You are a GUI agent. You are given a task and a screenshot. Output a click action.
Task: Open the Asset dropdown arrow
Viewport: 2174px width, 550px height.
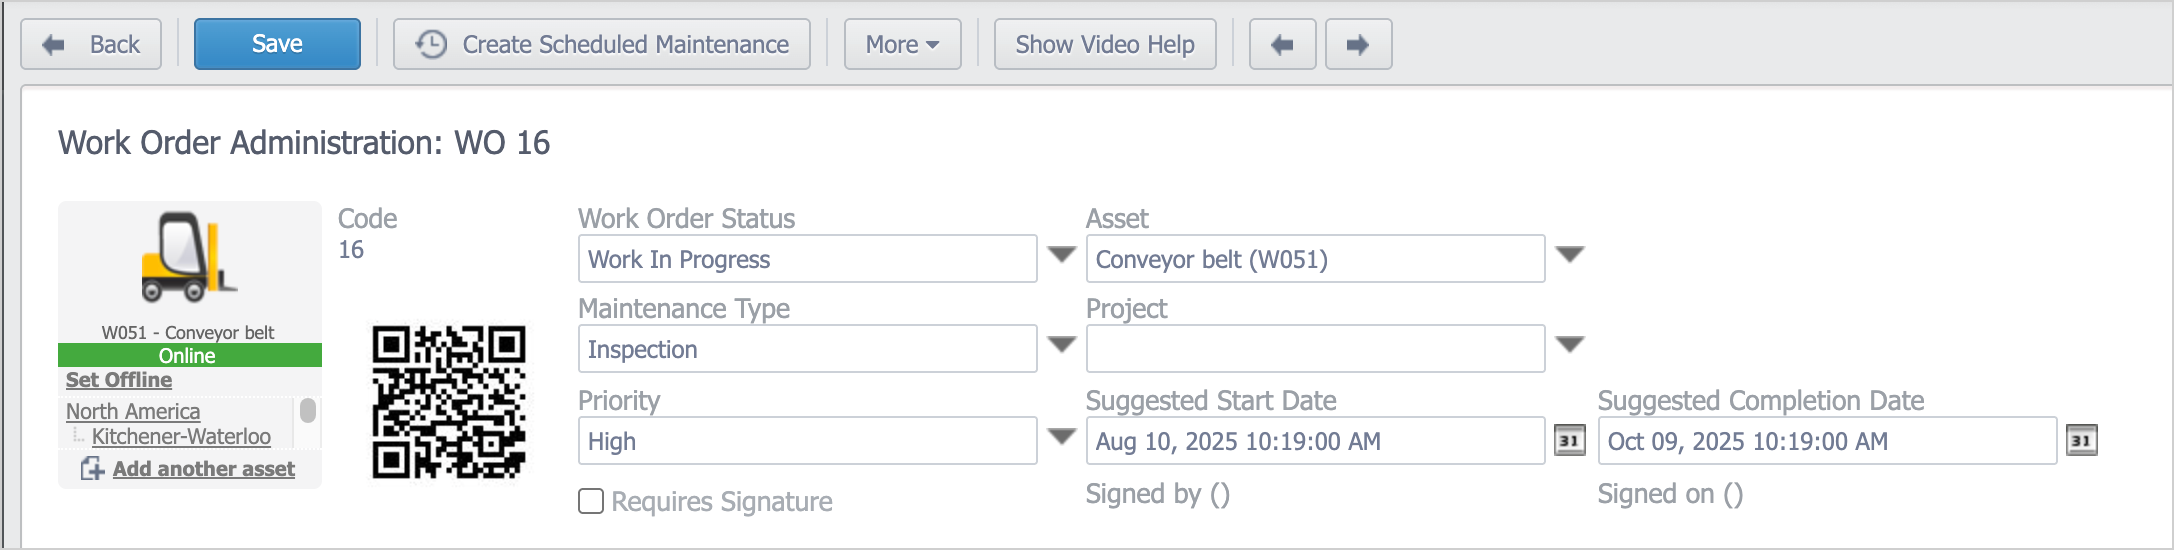tap(1570, 255)
